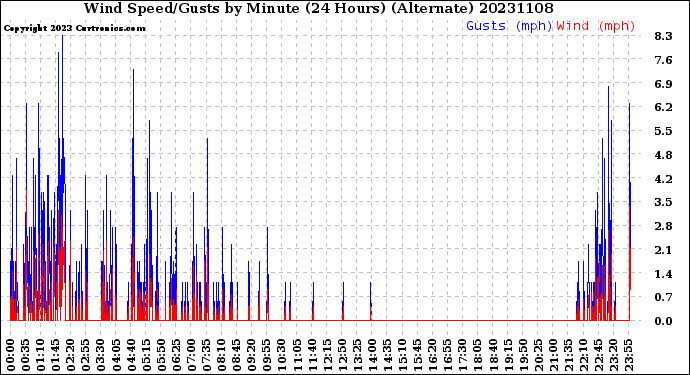Click the 7.6 y-axis value

(x=663, y=60)
